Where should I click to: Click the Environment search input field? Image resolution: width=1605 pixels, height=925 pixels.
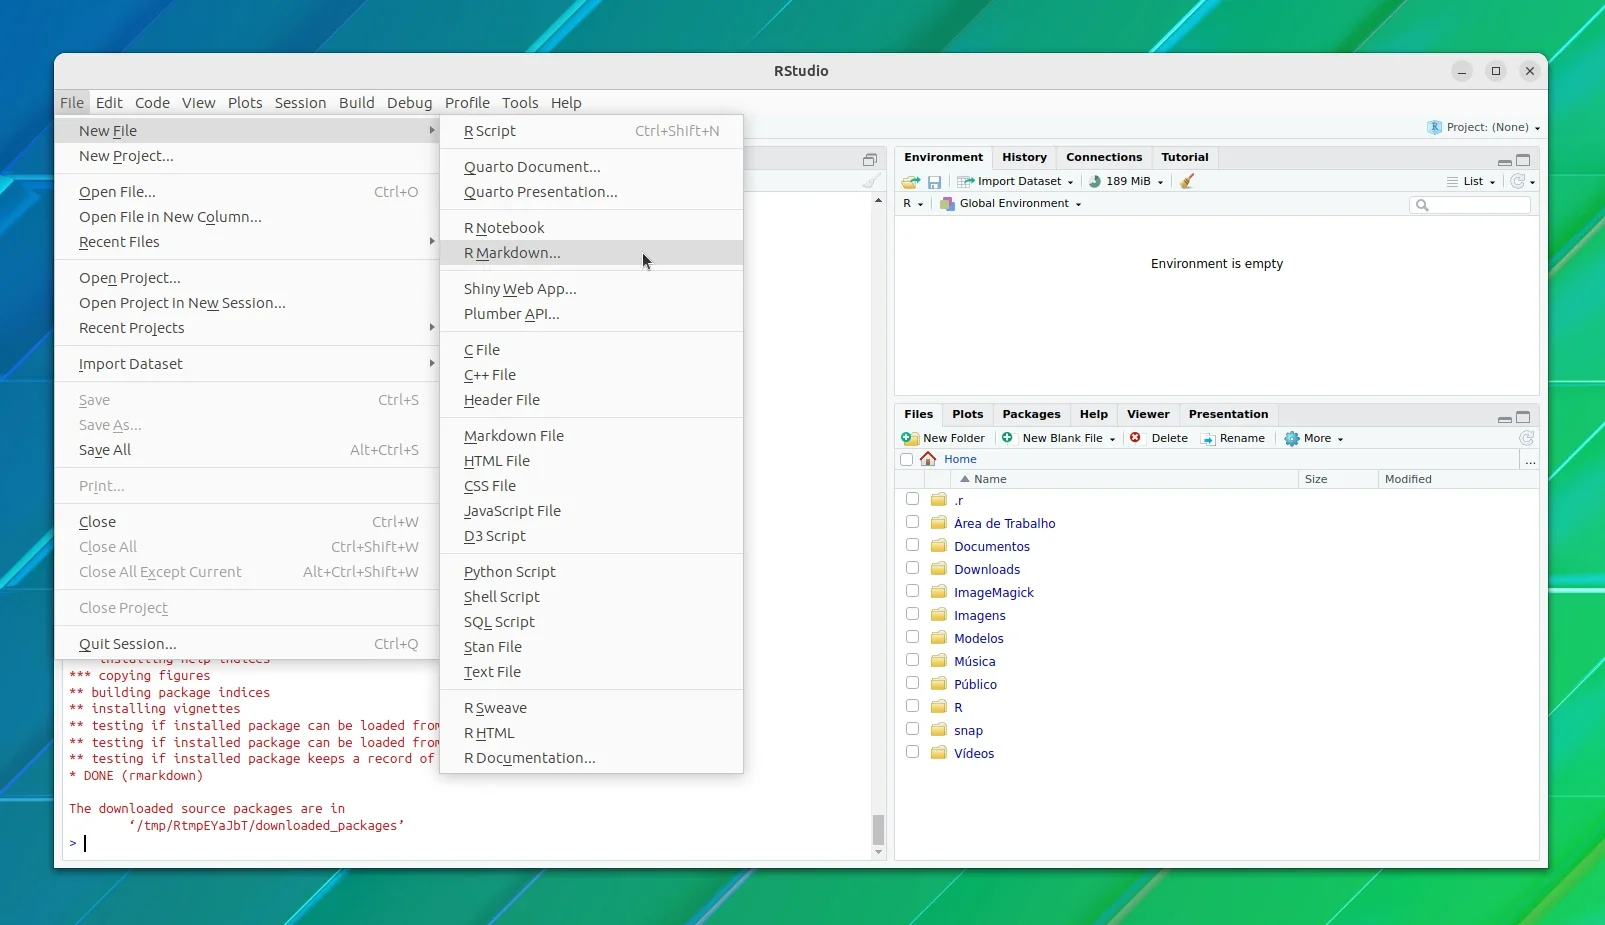coord(1470,205)
